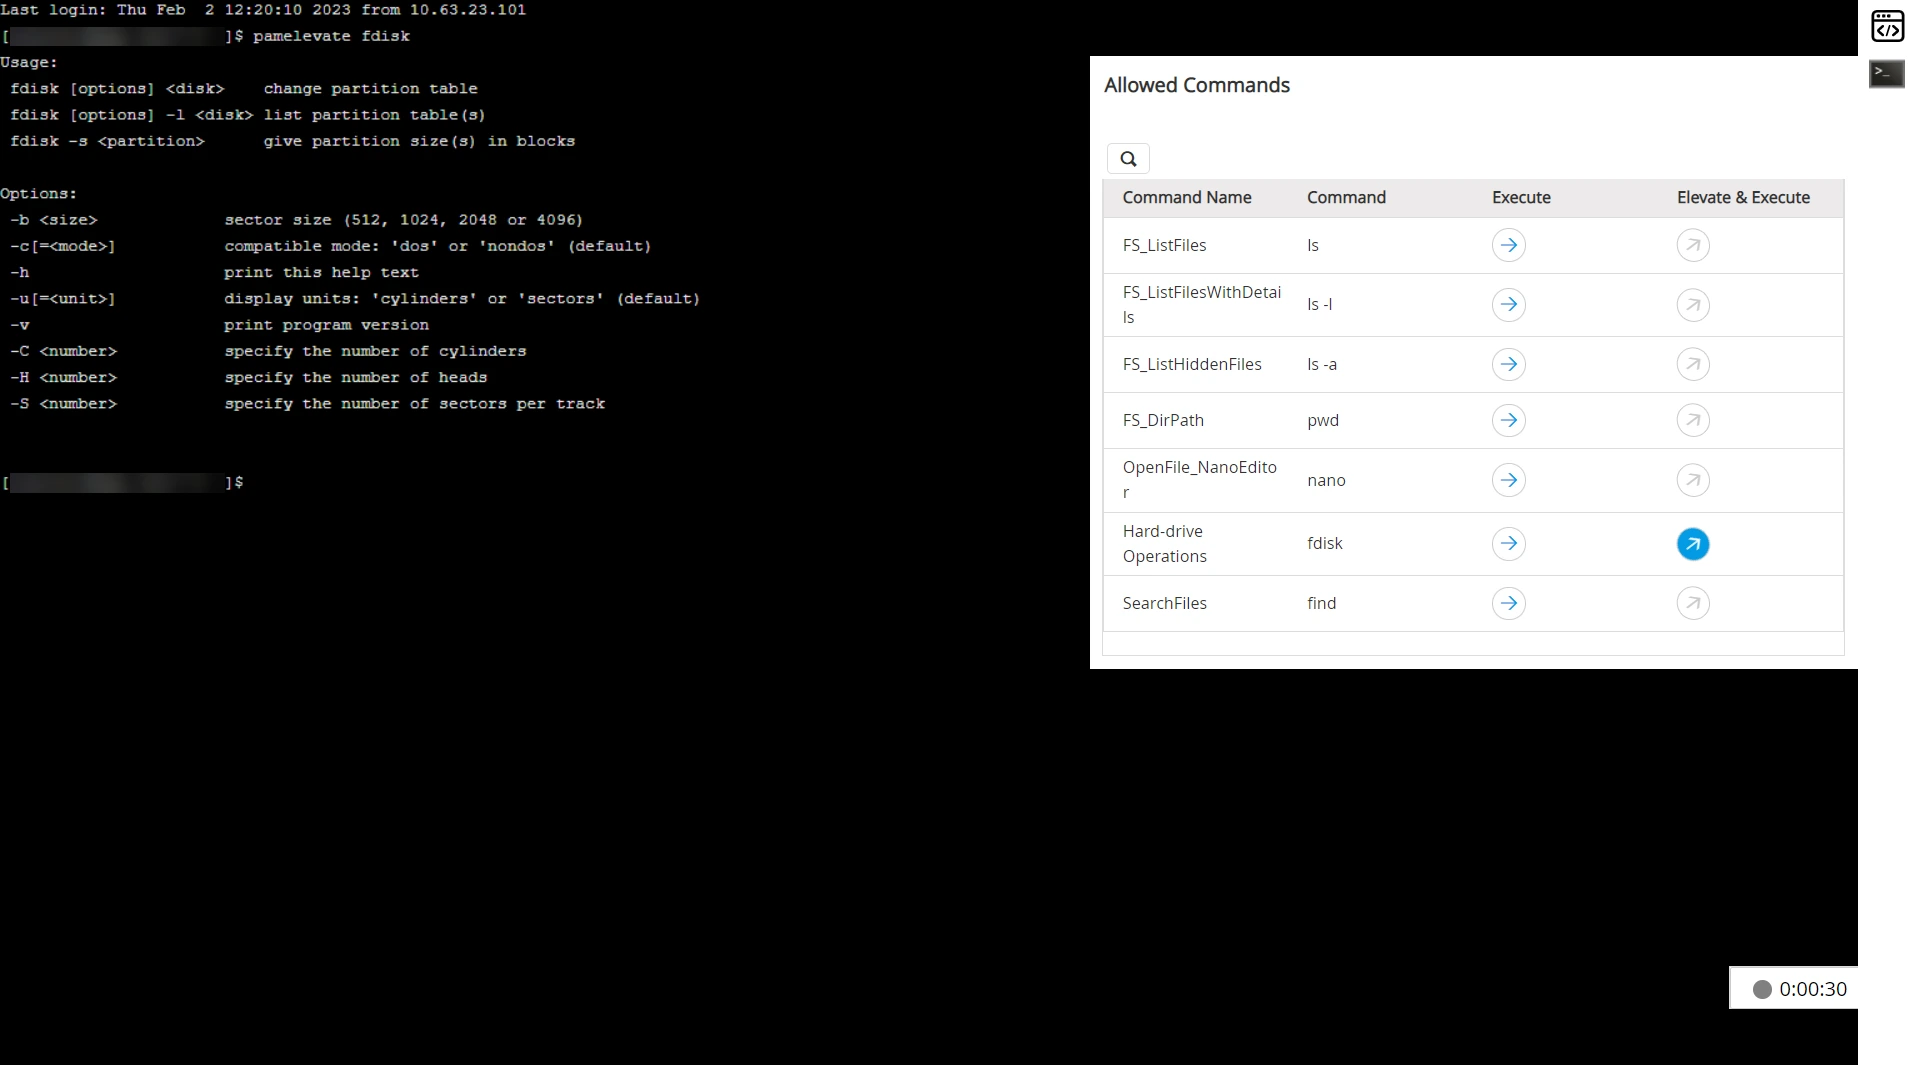Click the 'Usage:' heading in terminal
Viewport: 1919px width, 1065px height.
tap(29, 62)
